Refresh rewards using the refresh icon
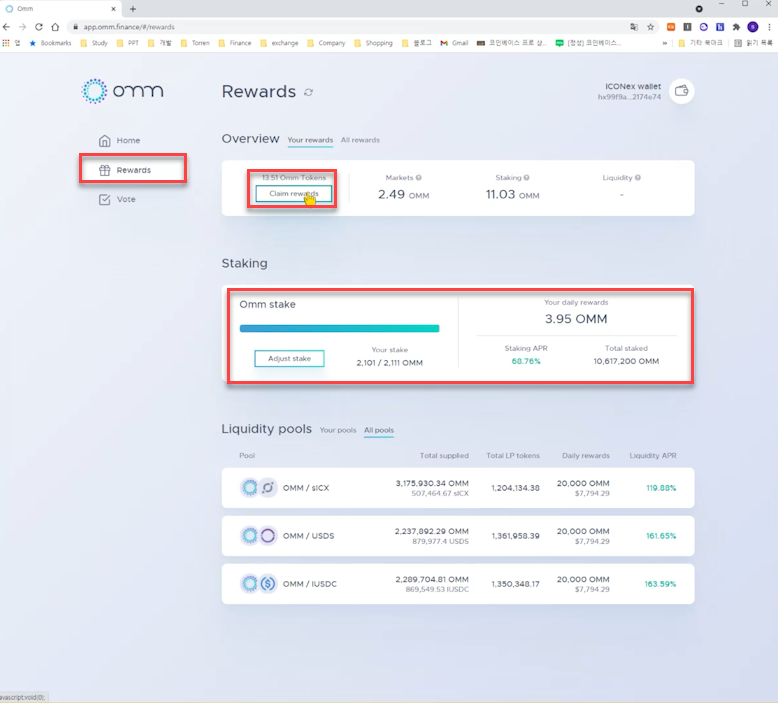778x703 pixels. coord(309,92)
